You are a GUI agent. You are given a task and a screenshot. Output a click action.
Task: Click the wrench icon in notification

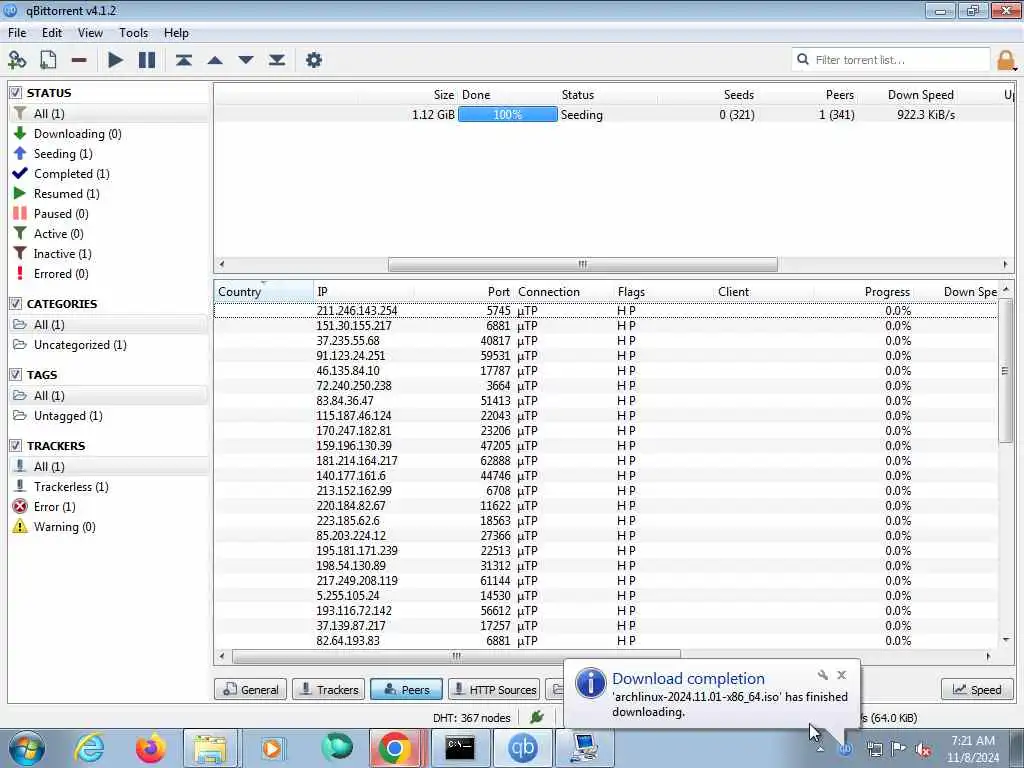click(x=823, y=675)
